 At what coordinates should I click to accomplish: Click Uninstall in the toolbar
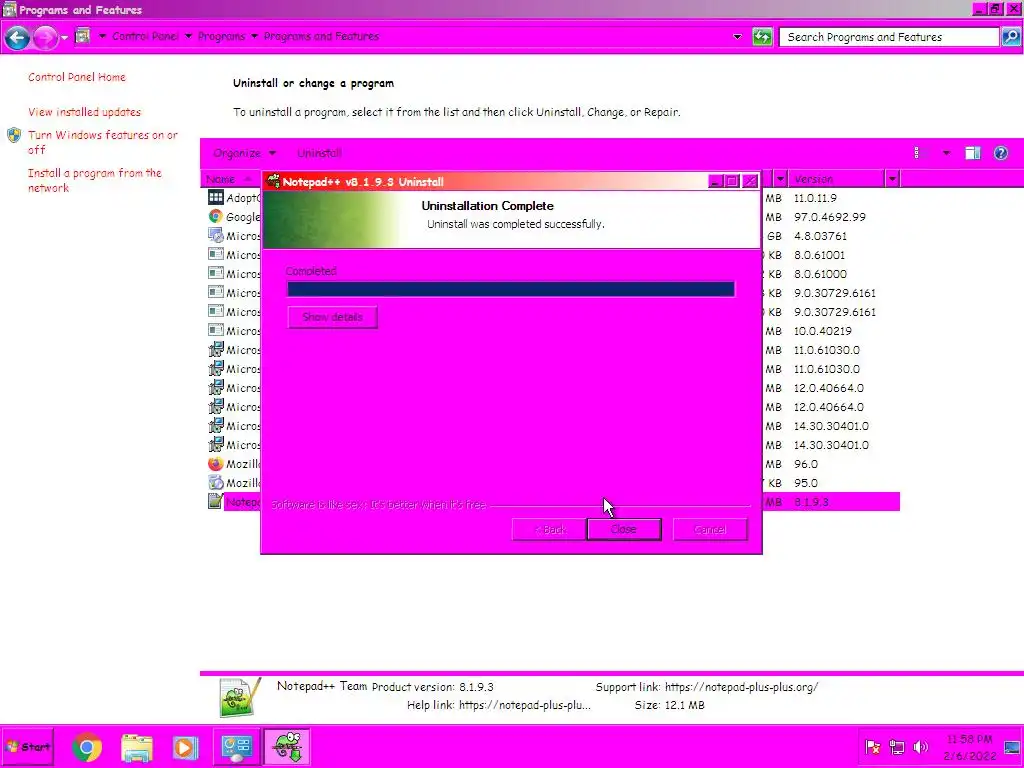pyautogui.click(x=319, y=153)
